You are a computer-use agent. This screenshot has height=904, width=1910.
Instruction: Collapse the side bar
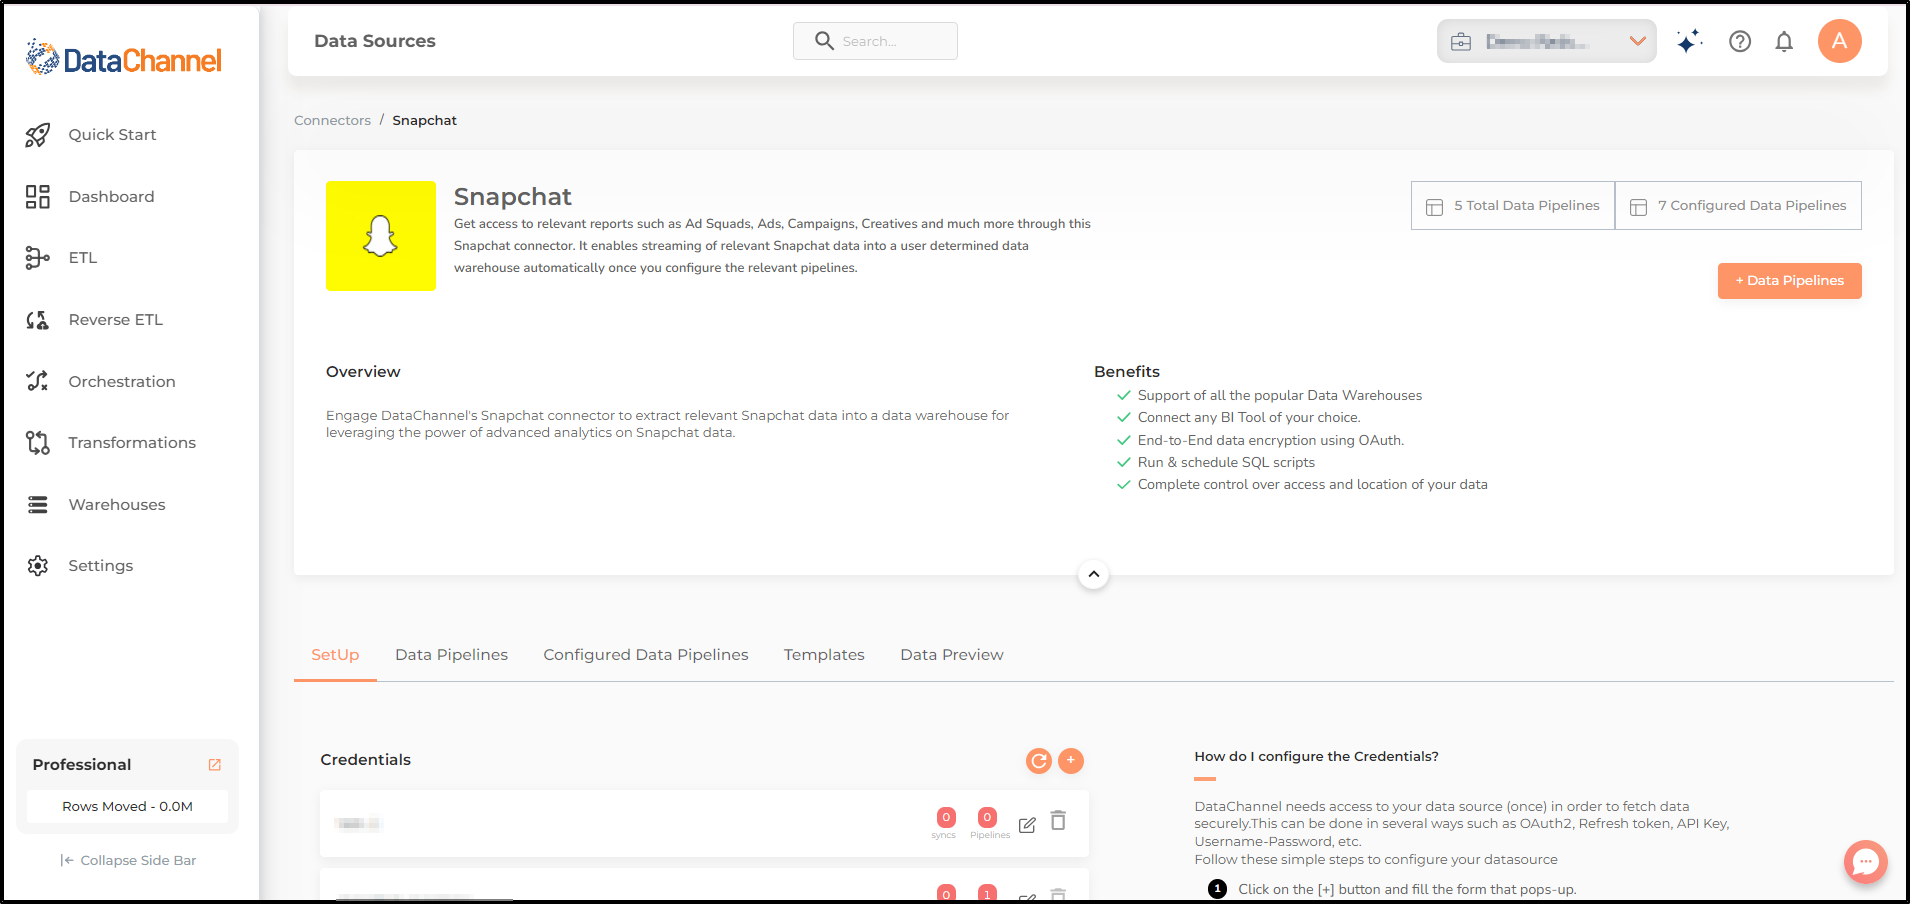point(128,860)
